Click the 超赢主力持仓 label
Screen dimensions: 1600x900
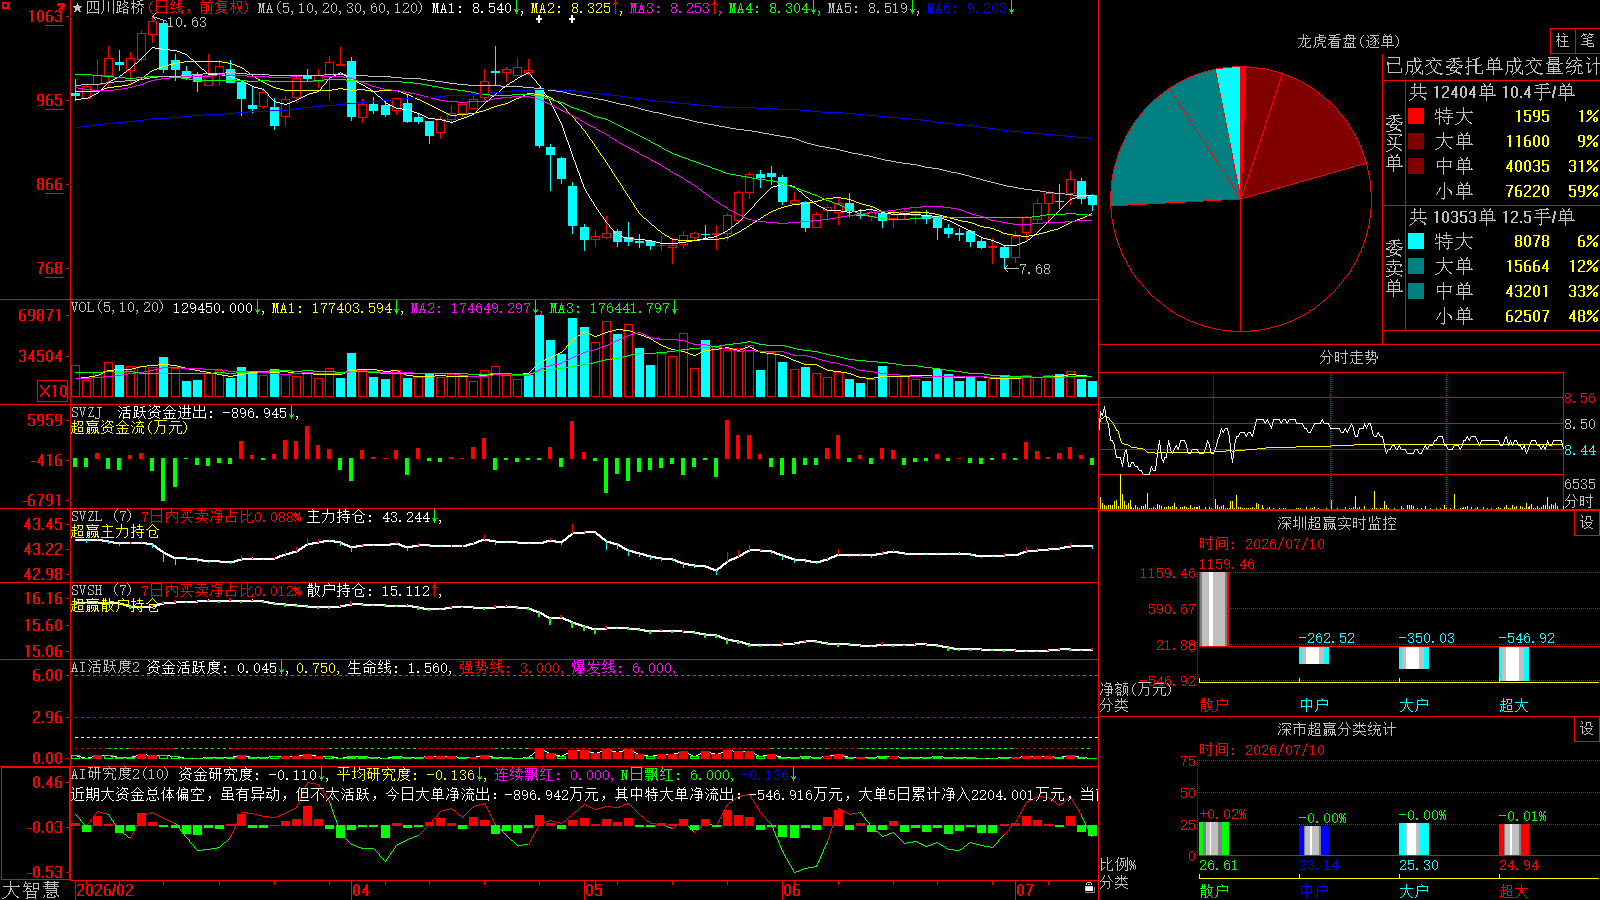coord(115,532)
